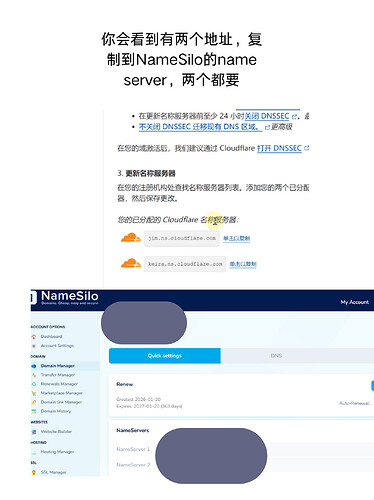Click the Domain History icon
This screenshot has width=374, height=500.
click(x=34, y=411)
